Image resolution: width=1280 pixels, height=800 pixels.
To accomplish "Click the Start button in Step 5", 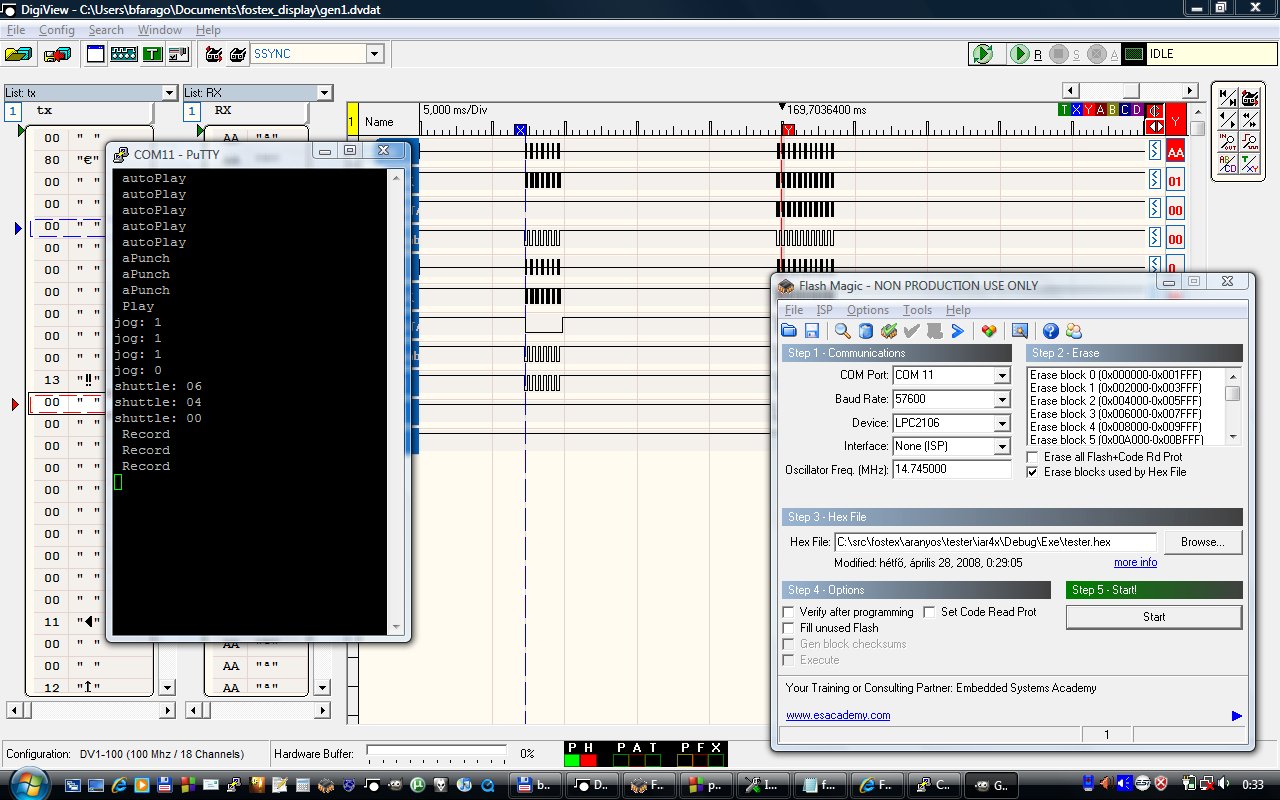I will (x=1154, y=617).
